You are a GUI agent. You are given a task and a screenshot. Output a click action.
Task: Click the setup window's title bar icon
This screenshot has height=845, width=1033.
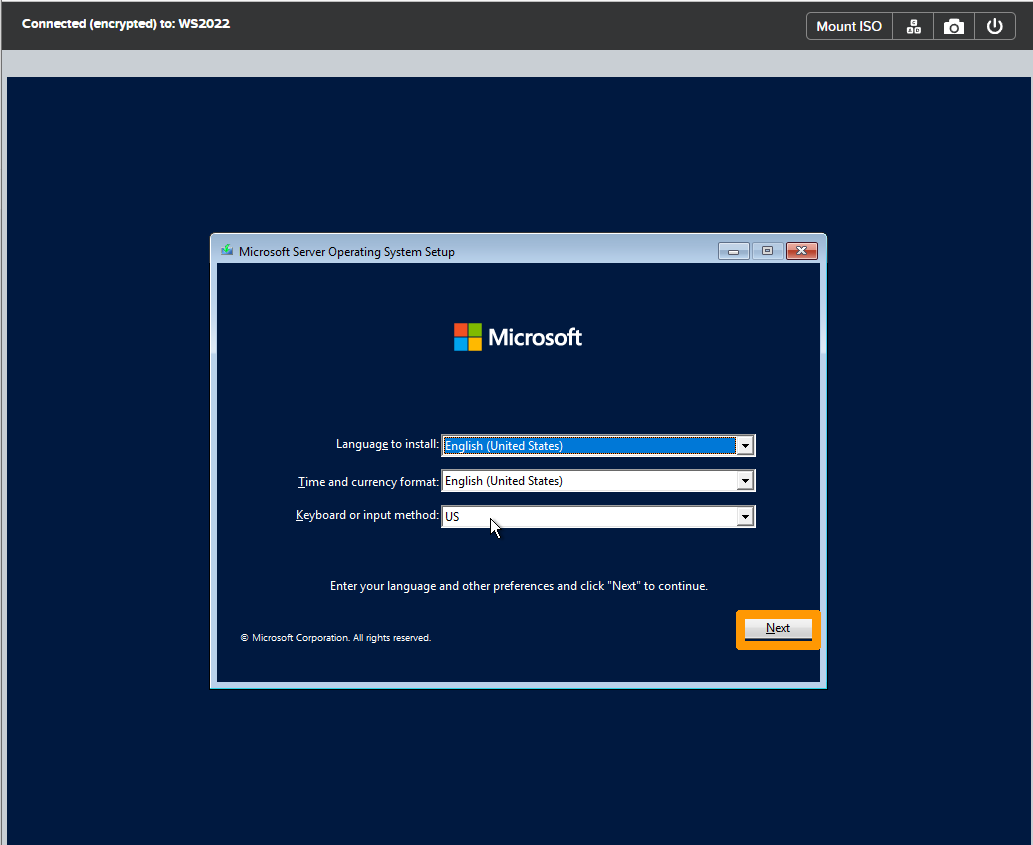pyautogui.click(x=226, y=251)
